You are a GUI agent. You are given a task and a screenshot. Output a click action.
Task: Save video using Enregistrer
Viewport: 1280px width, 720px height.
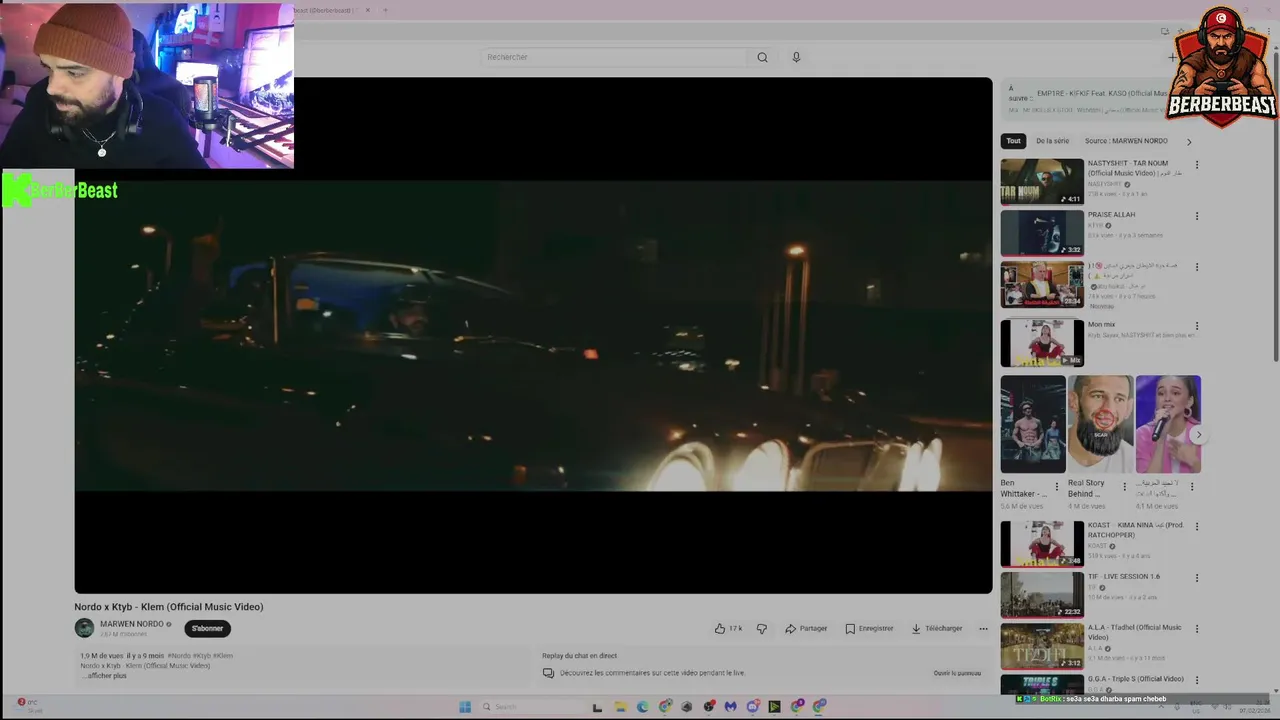[x=869, y=628]
